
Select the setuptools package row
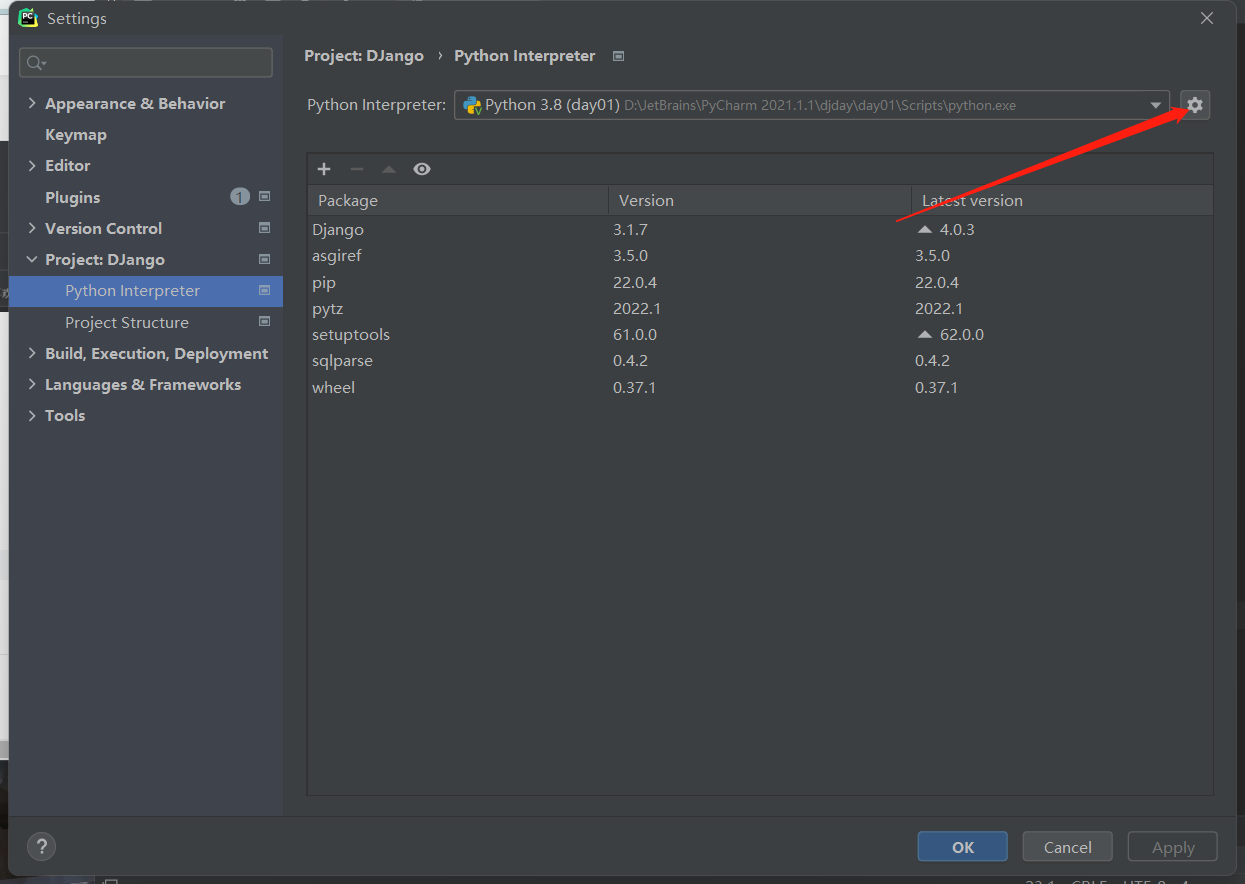pyautogui.click(x=760, y=334)
